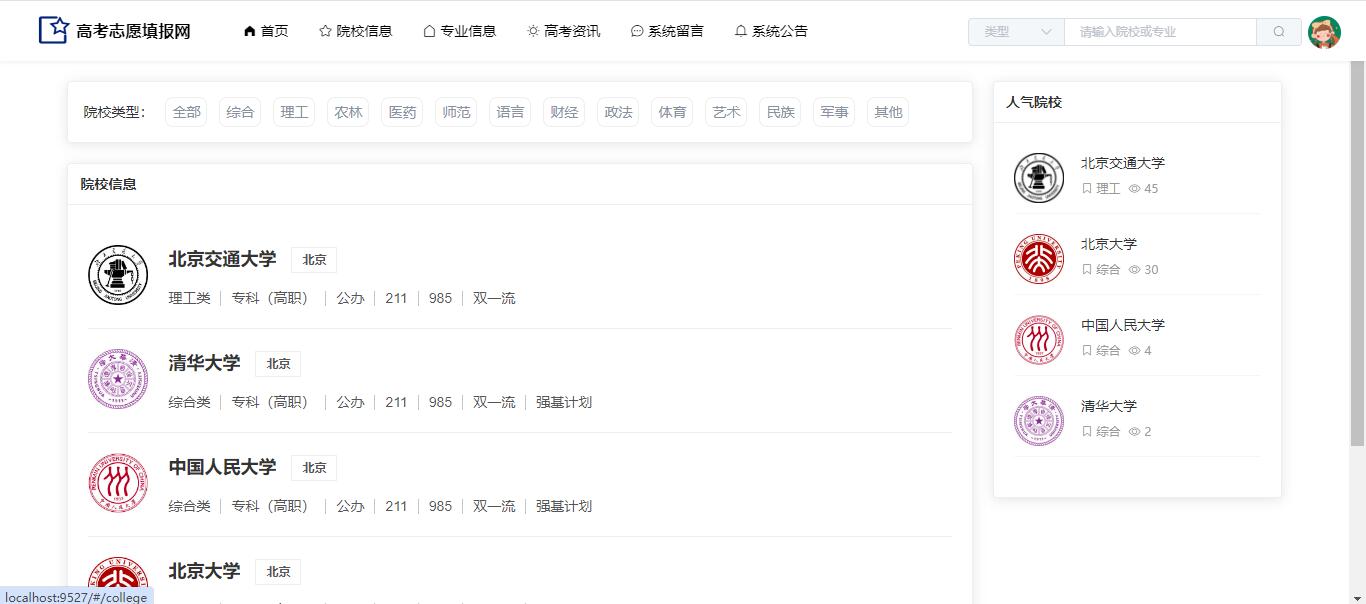Click 双一流 label under 北京交通大学
Screen dimensions: 1366x604
(494, 298)
